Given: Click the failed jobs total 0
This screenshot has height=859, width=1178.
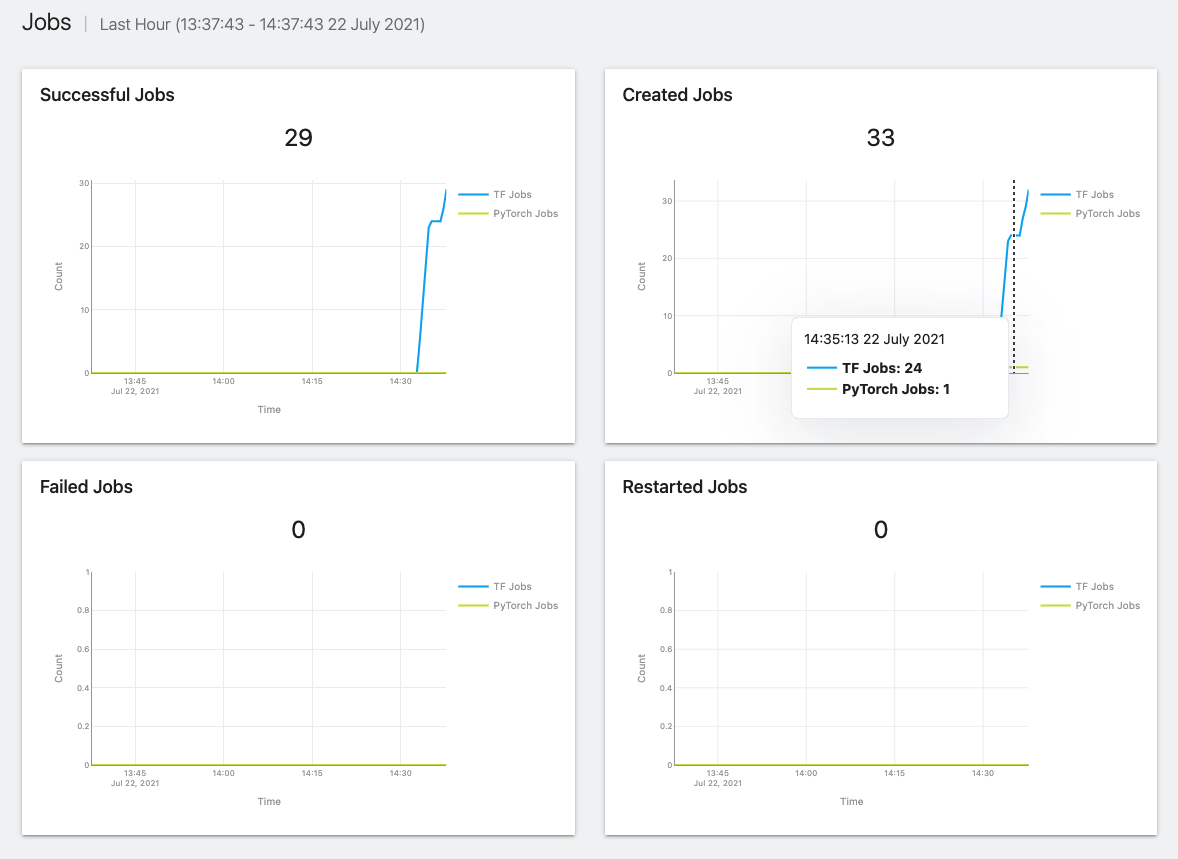Looking at the screenshot, I should click(x=298, y=530).
